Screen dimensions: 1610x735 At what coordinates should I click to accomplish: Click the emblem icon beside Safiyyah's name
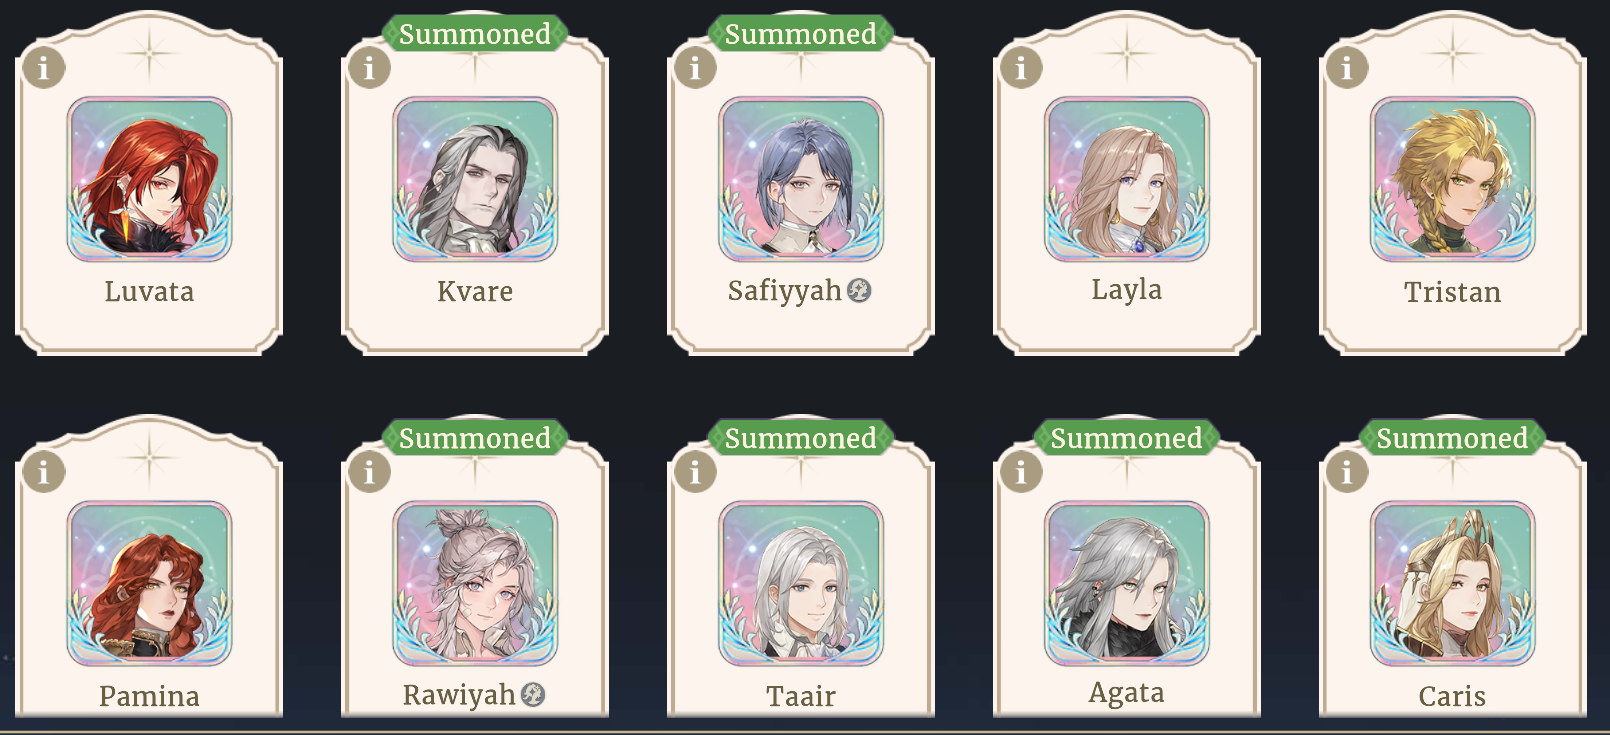[859, 290]
